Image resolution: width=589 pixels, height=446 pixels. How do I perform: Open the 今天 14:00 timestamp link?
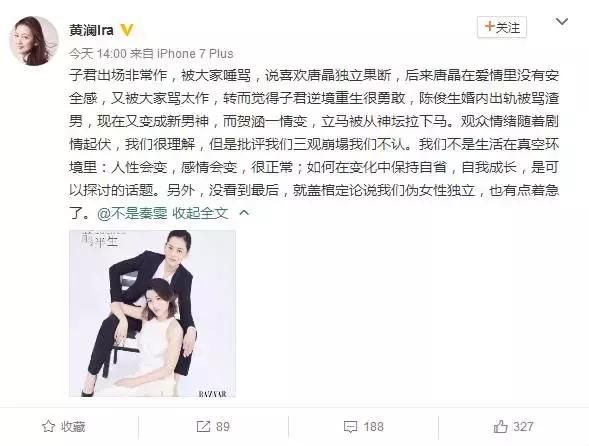(98, 54)
